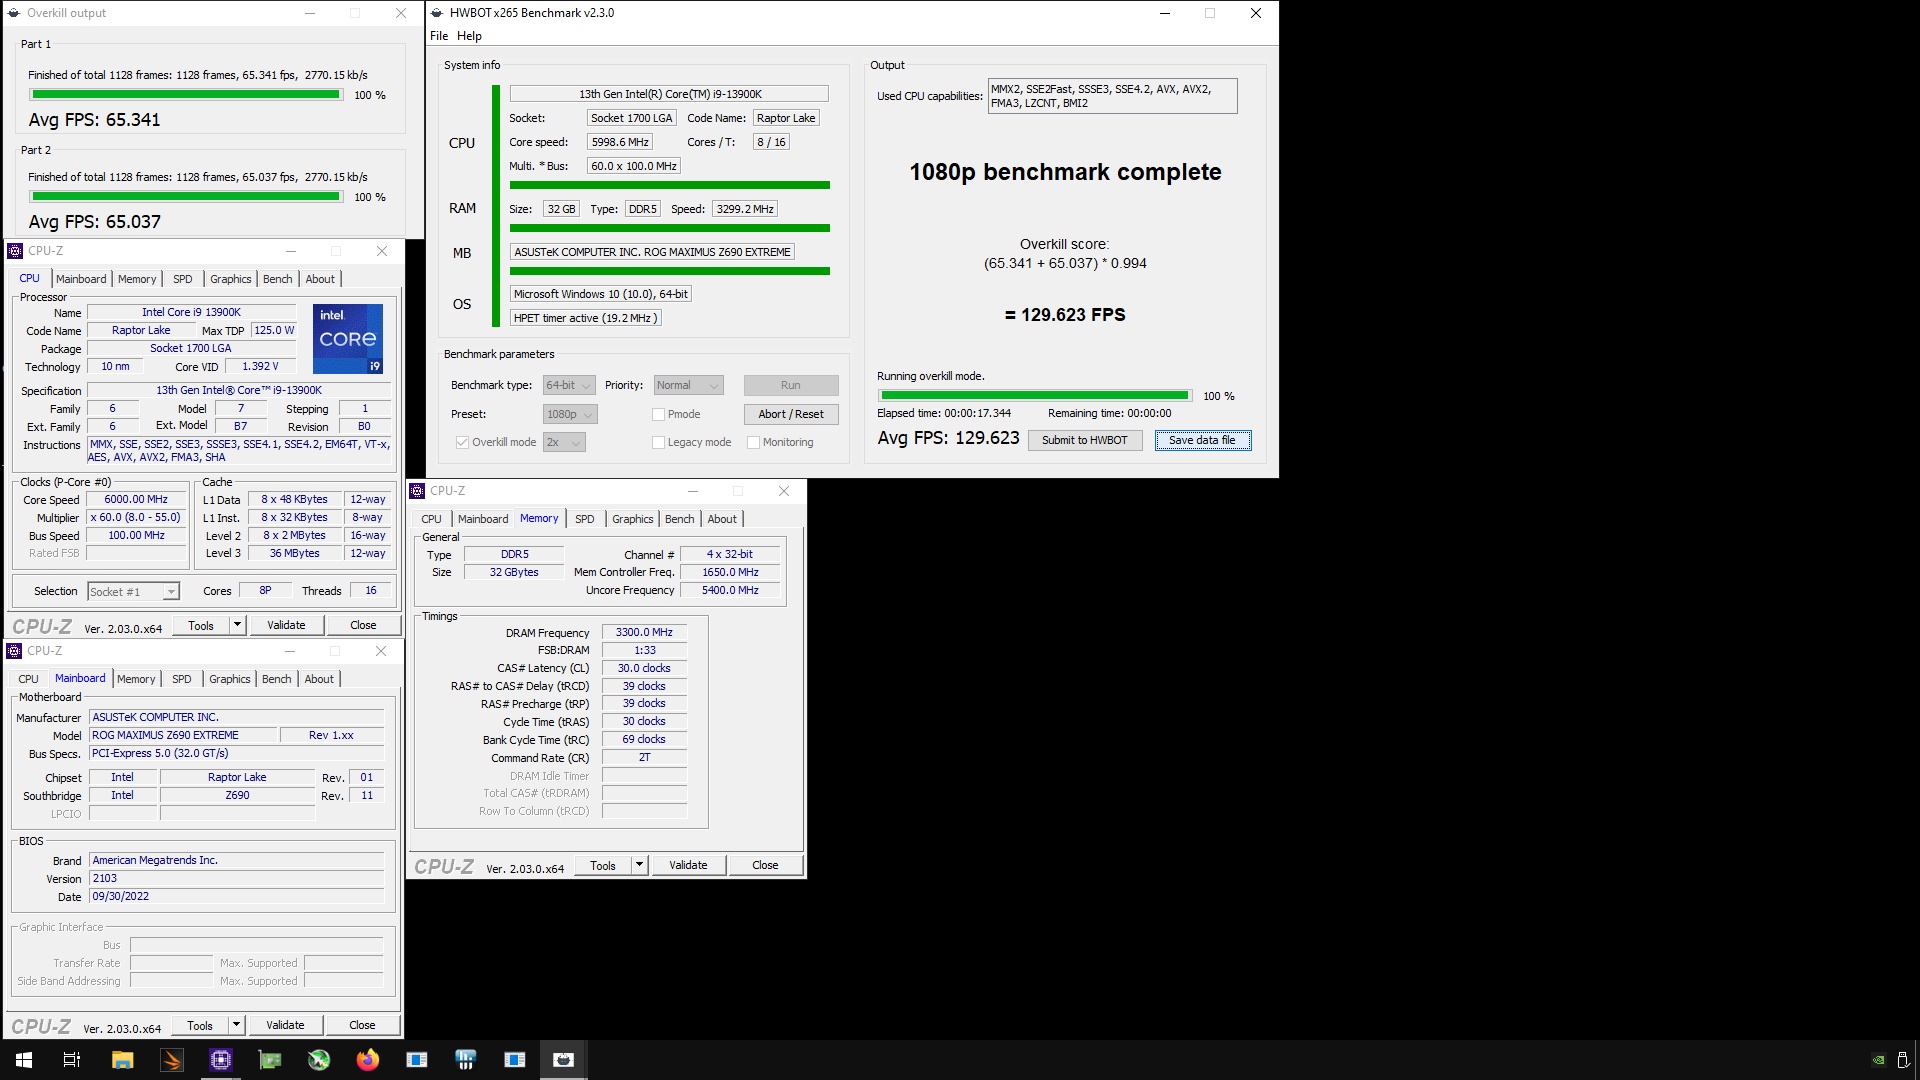
Task: Open the Benchmark type 64-bit dropdown
Action: tap(569, 385)
